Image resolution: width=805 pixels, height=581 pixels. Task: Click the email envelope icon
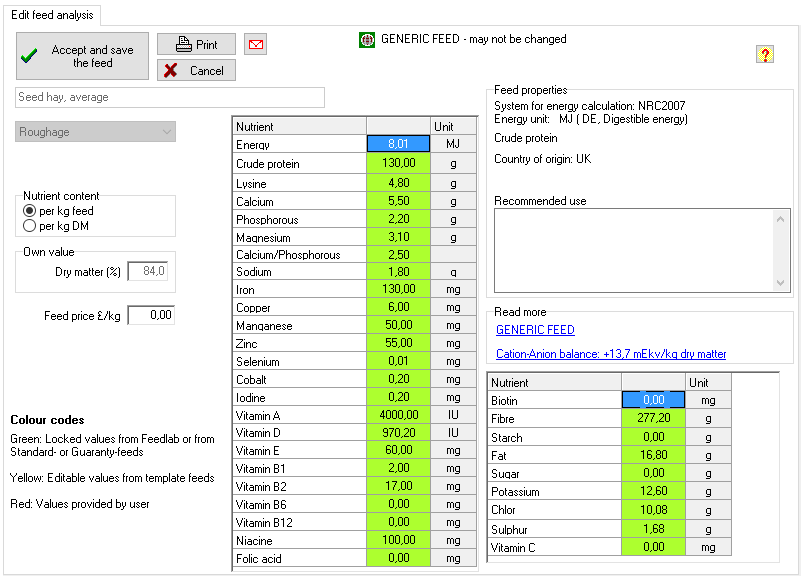click(x=256, y=45)
